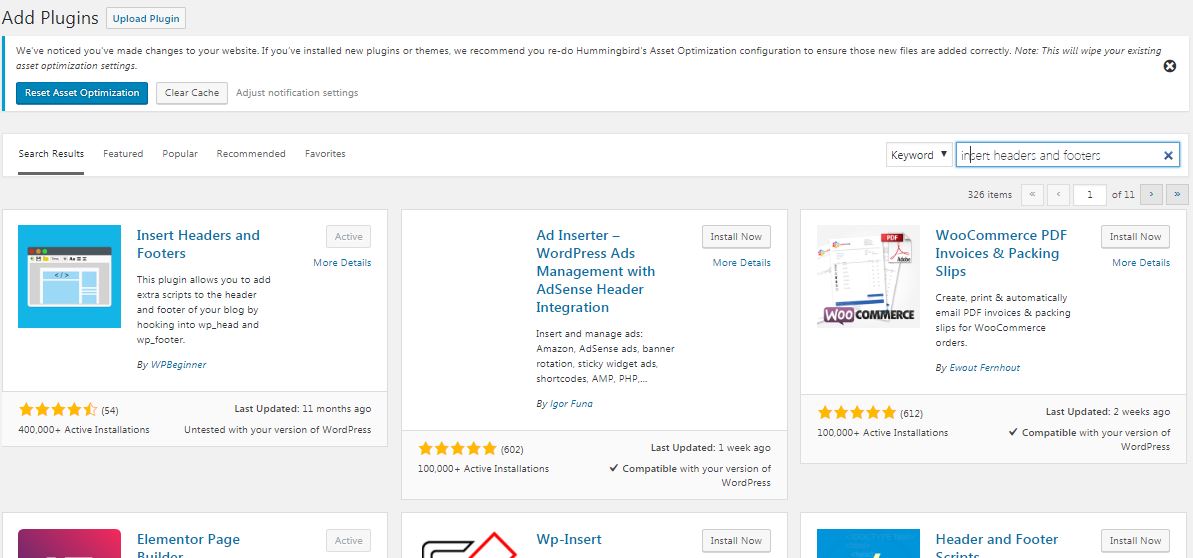Click the Add Plugins page heading
The image size is (1193, 558).
(50, 18)
